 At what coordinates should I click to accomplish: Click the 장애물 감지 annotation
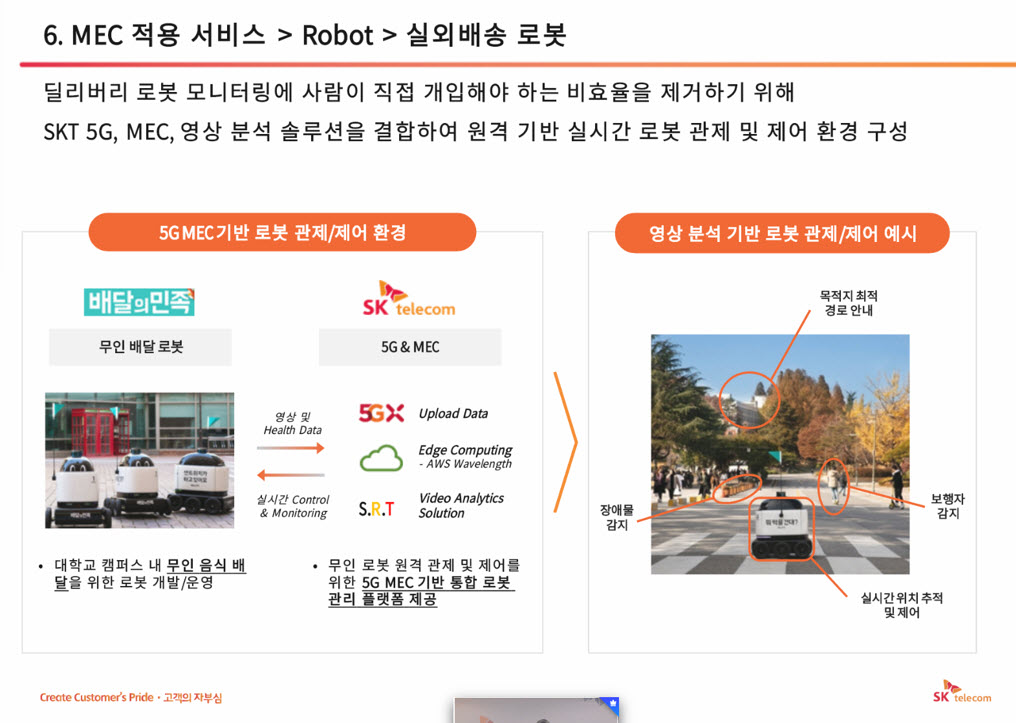coord(617,517)
